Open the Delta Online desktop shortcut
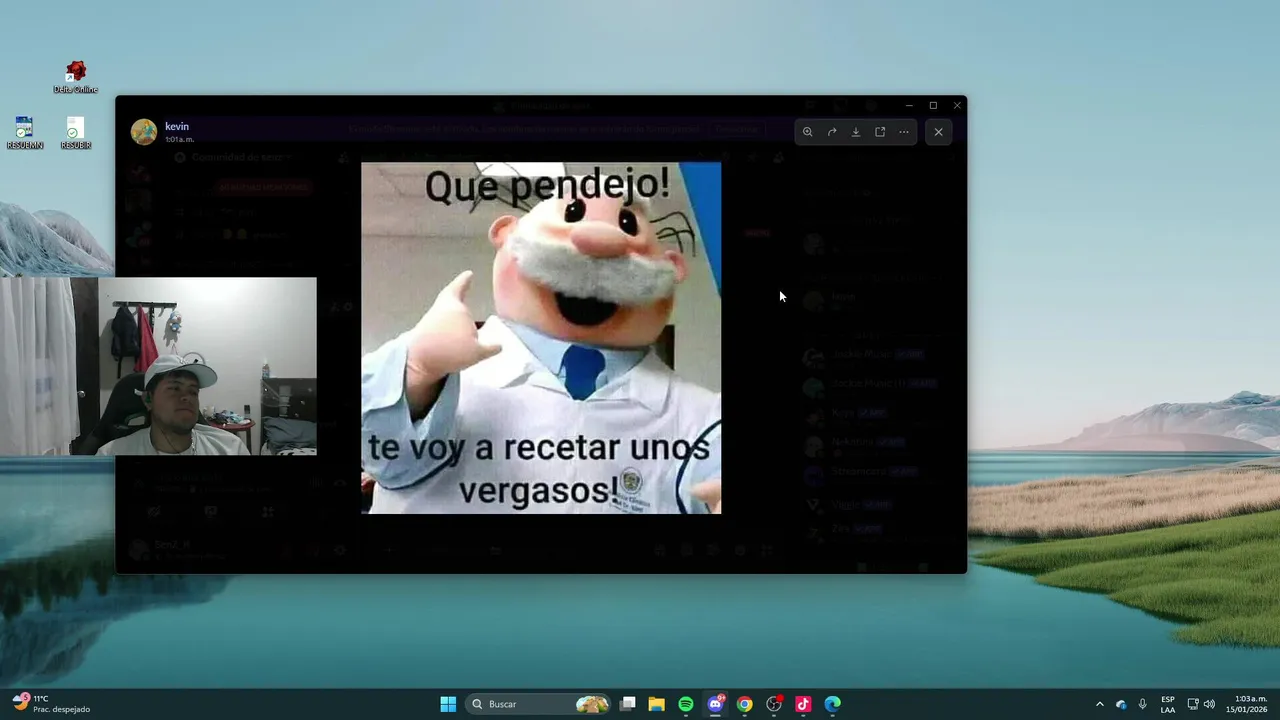The height and width of the screenshot is (720, 1280). pyautogui.click(x=76, y=77)
